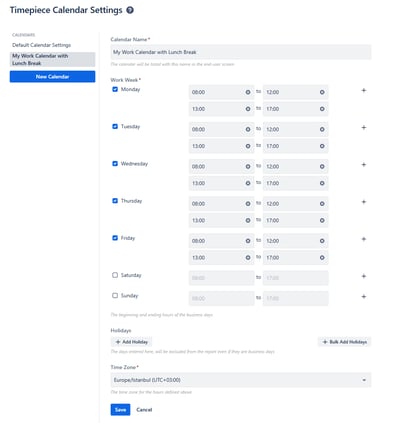Enable the Saturday work day checkbox
The height and width of the screenshot is (423, 400).
pos(115,275)
